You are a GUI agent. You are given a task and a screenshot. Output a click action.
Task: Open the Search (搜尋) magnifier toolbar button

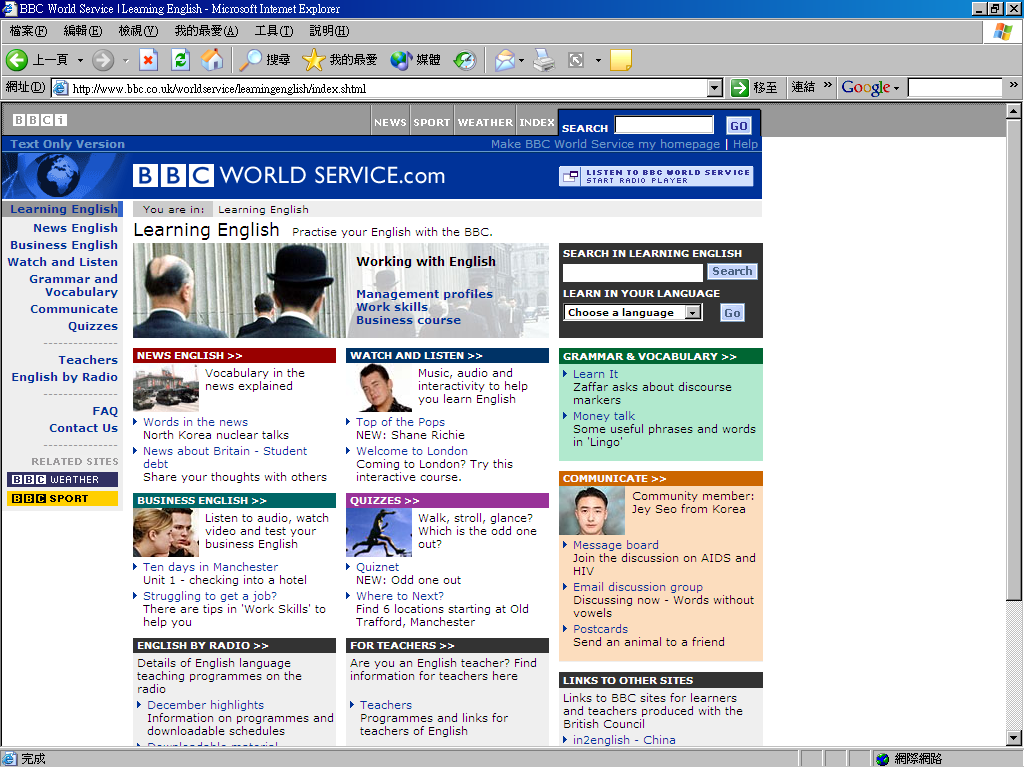[x=264, y=60]
